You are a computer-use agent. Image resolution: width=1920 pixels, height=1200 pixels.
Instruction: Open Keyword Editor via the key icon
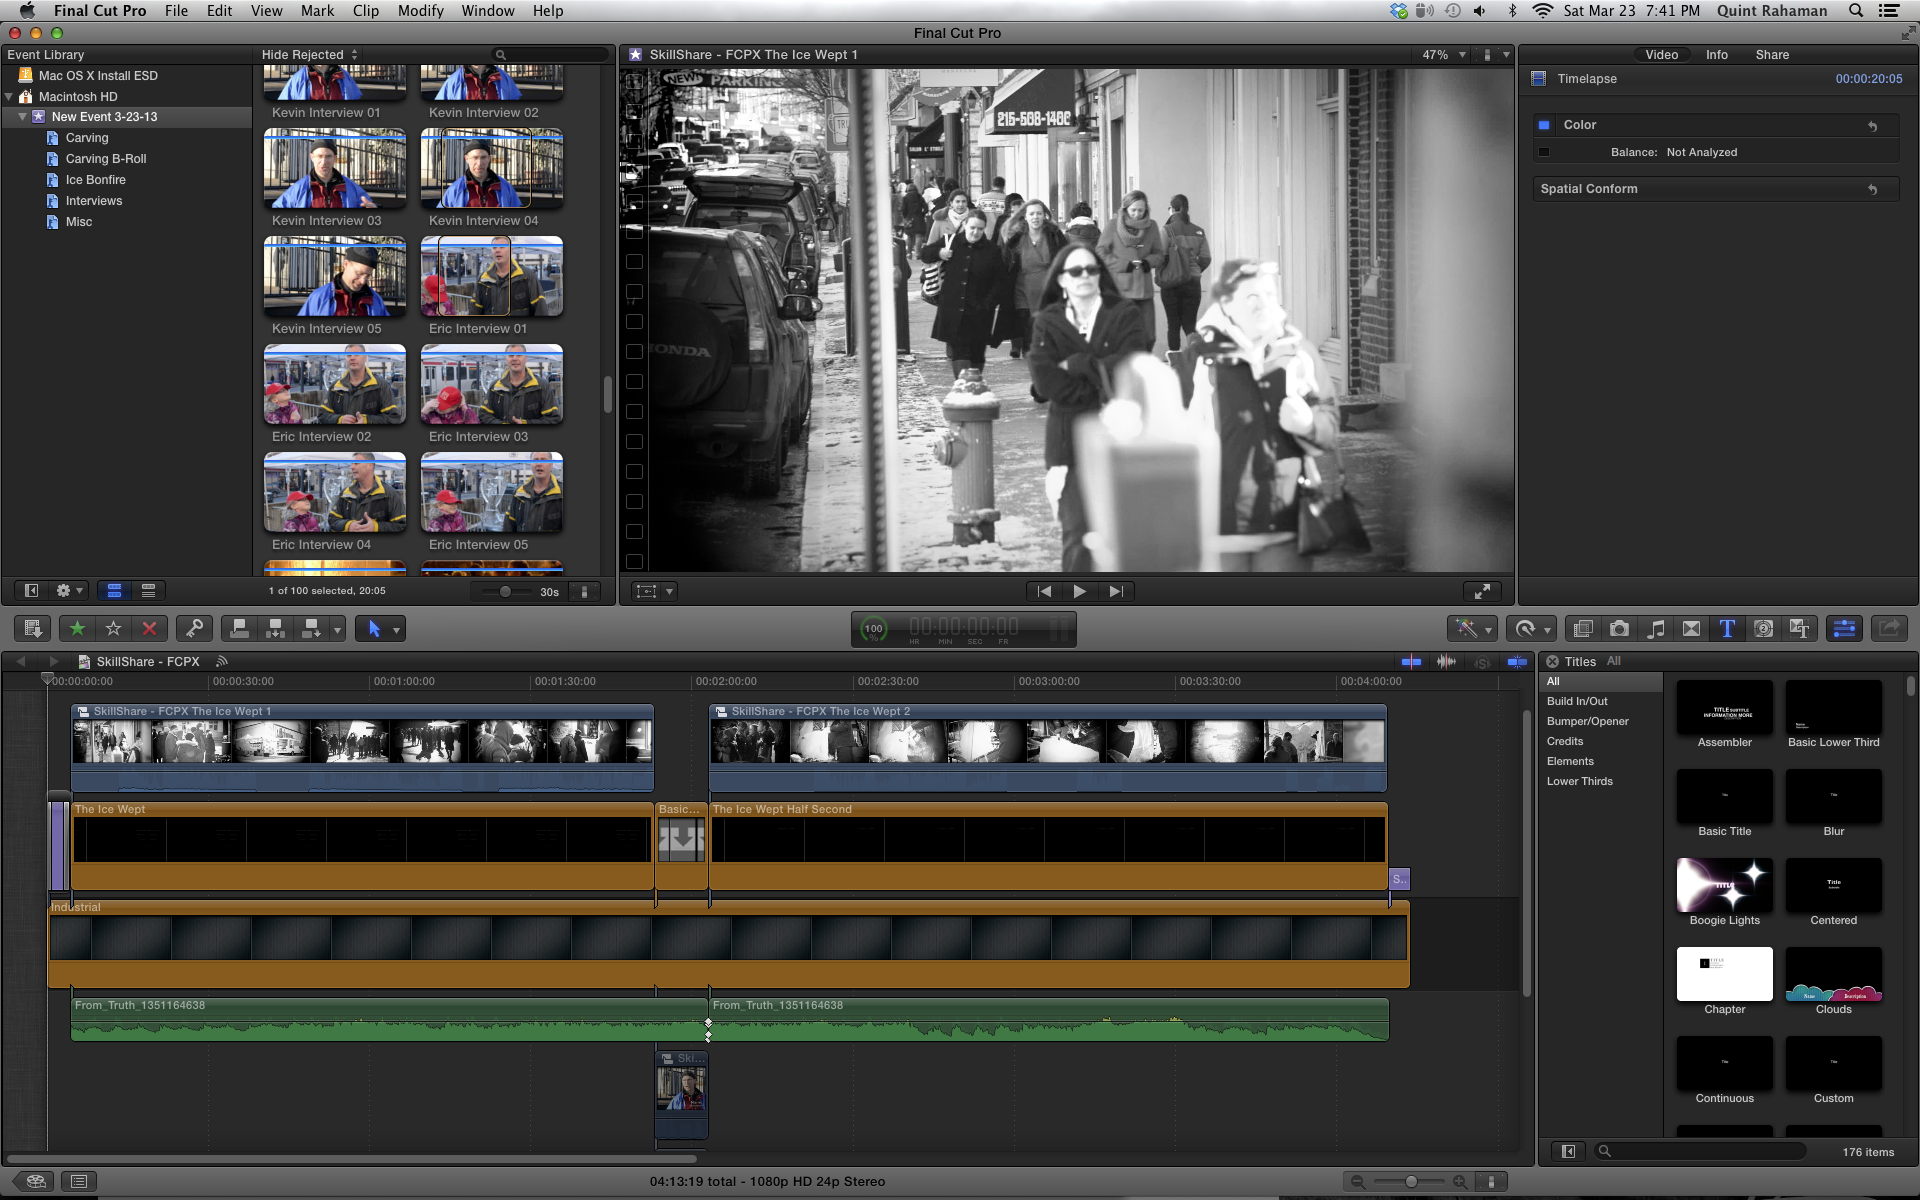click(x=194, y=629)
